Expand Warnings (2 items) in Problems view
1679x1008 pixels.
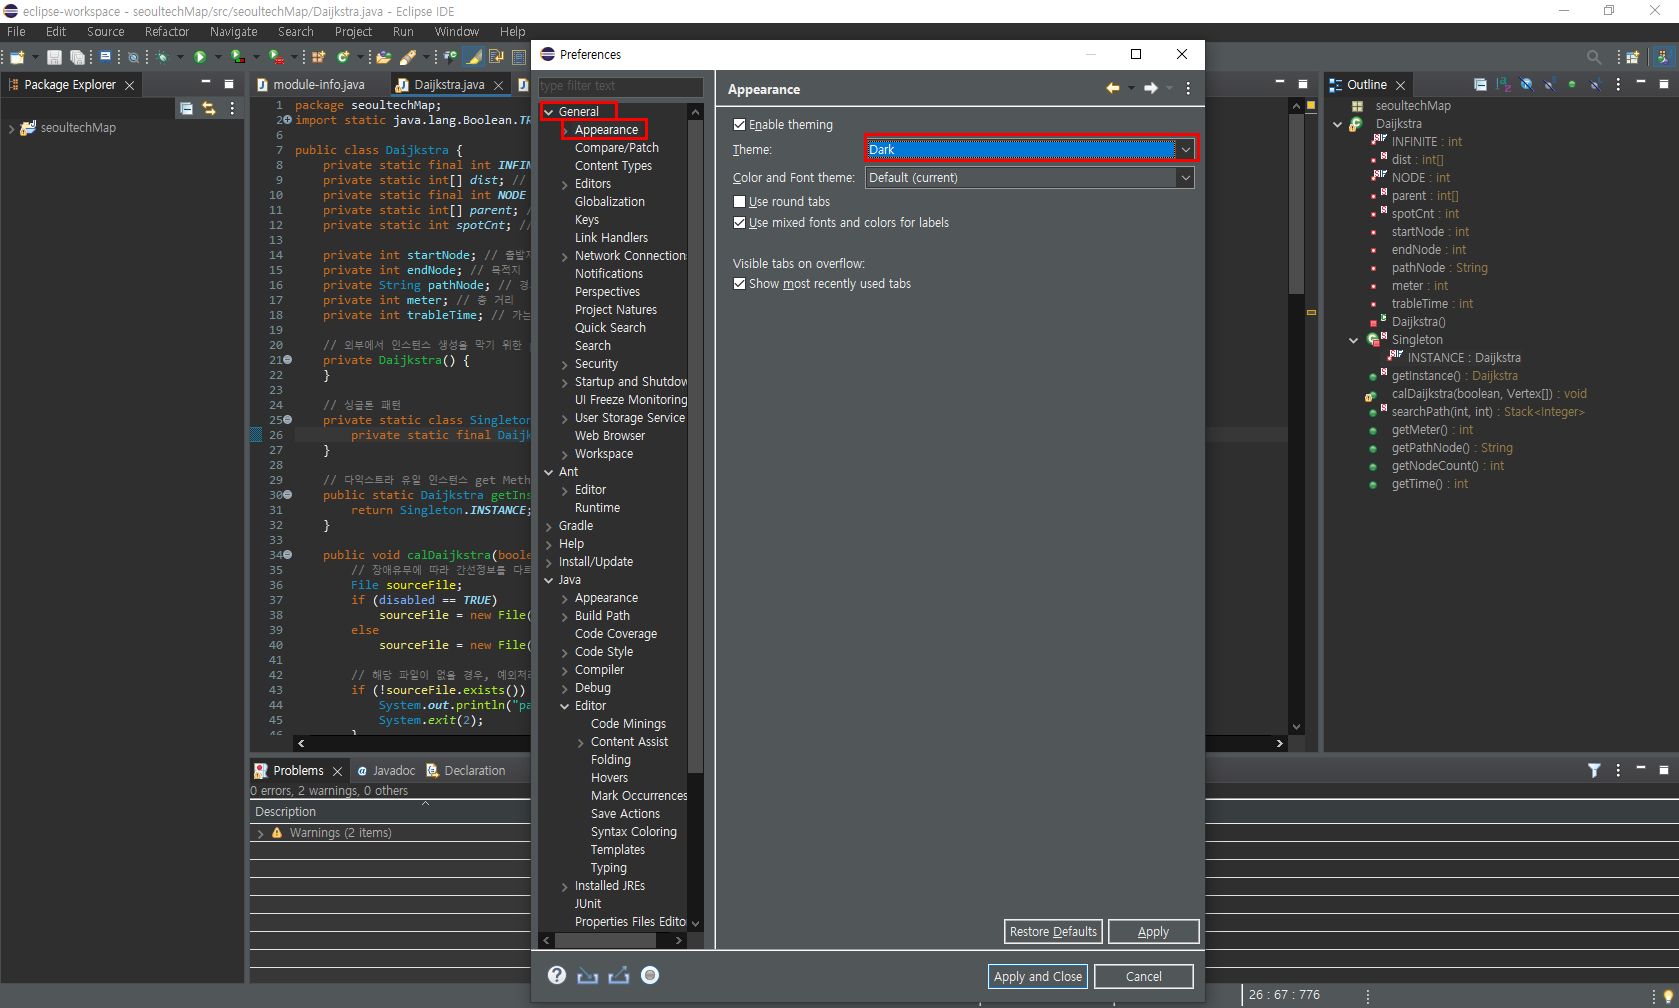click(x=261, y=833)
